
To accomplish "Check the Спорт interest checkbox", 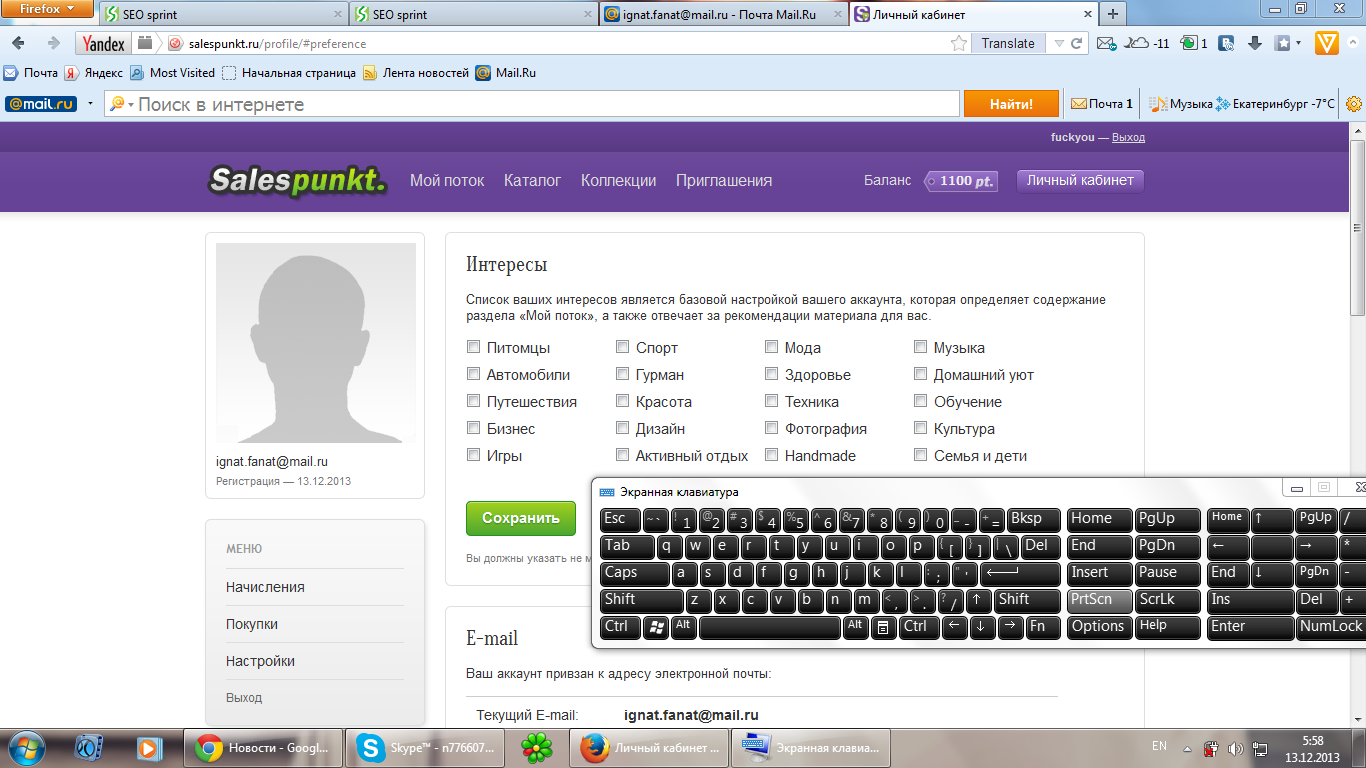I will pyautogui.click(x=623, y=347).
